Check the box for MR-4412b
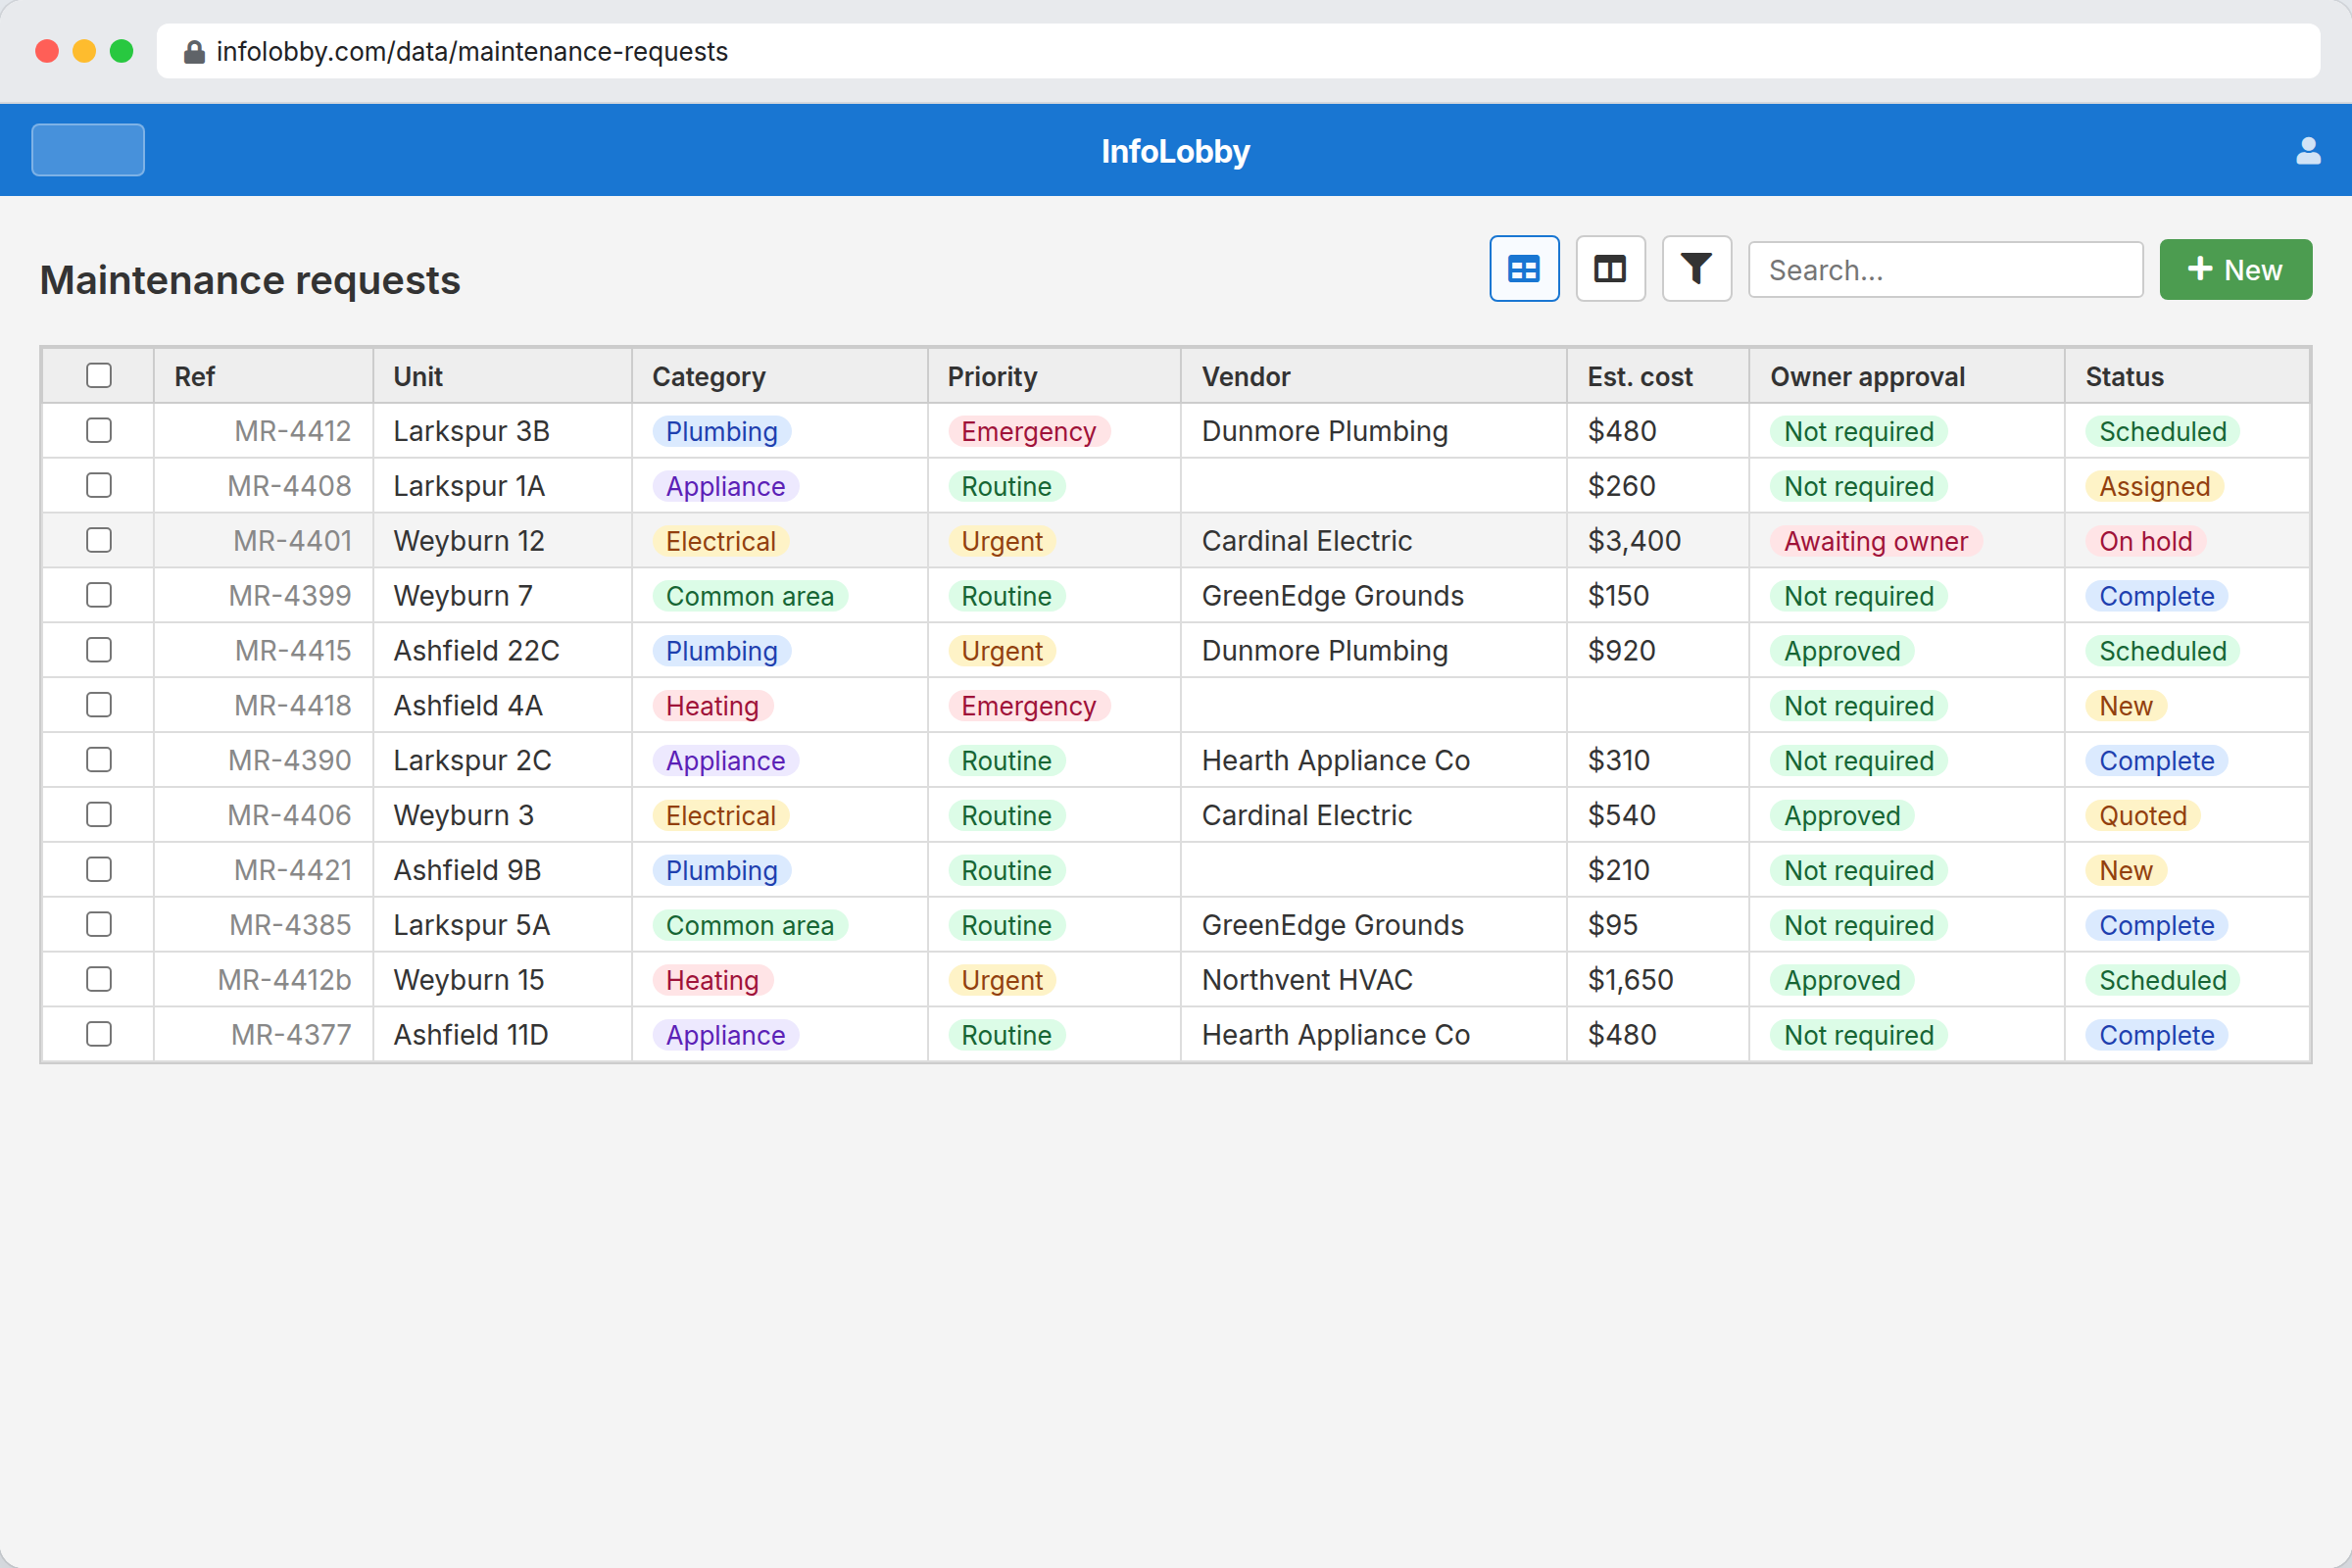 tap(99, 980)
